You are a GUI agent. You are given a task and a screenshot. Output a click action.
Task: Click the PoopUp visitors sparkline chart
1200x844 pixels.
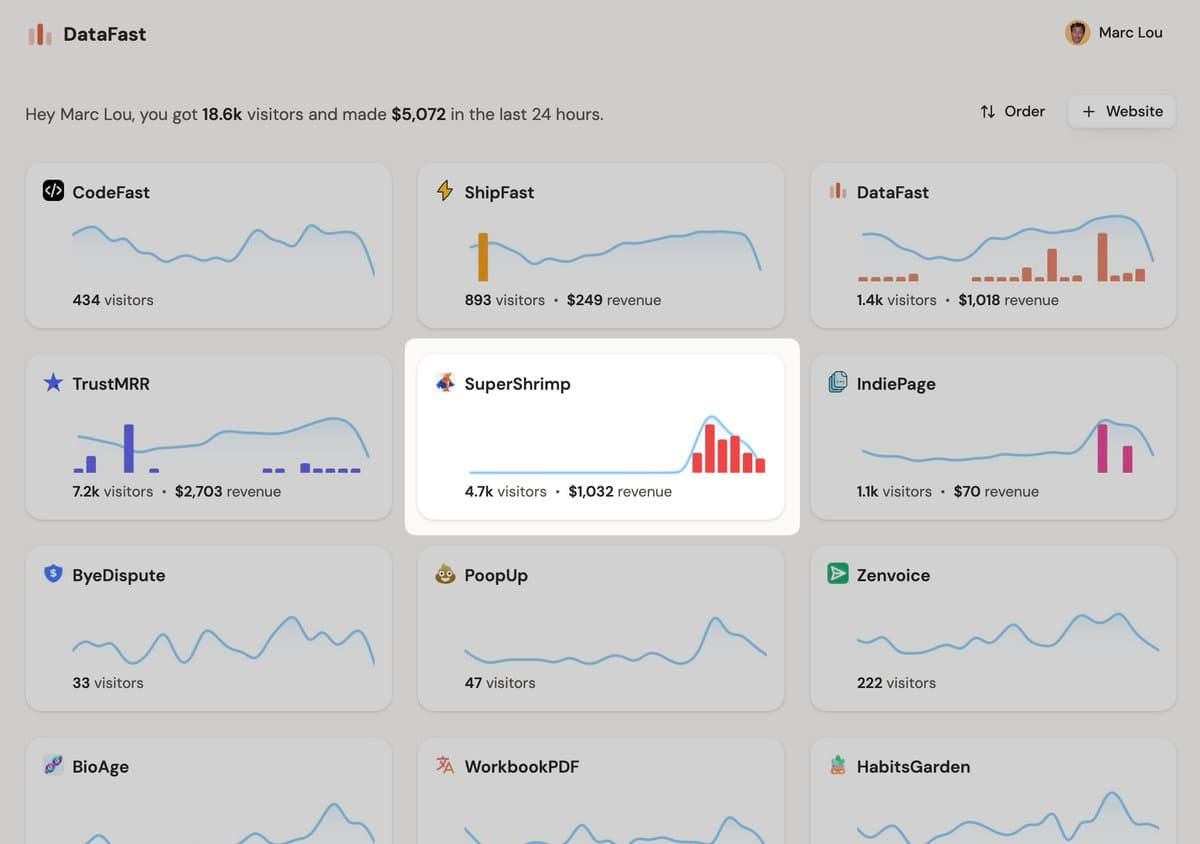[615, 640]
